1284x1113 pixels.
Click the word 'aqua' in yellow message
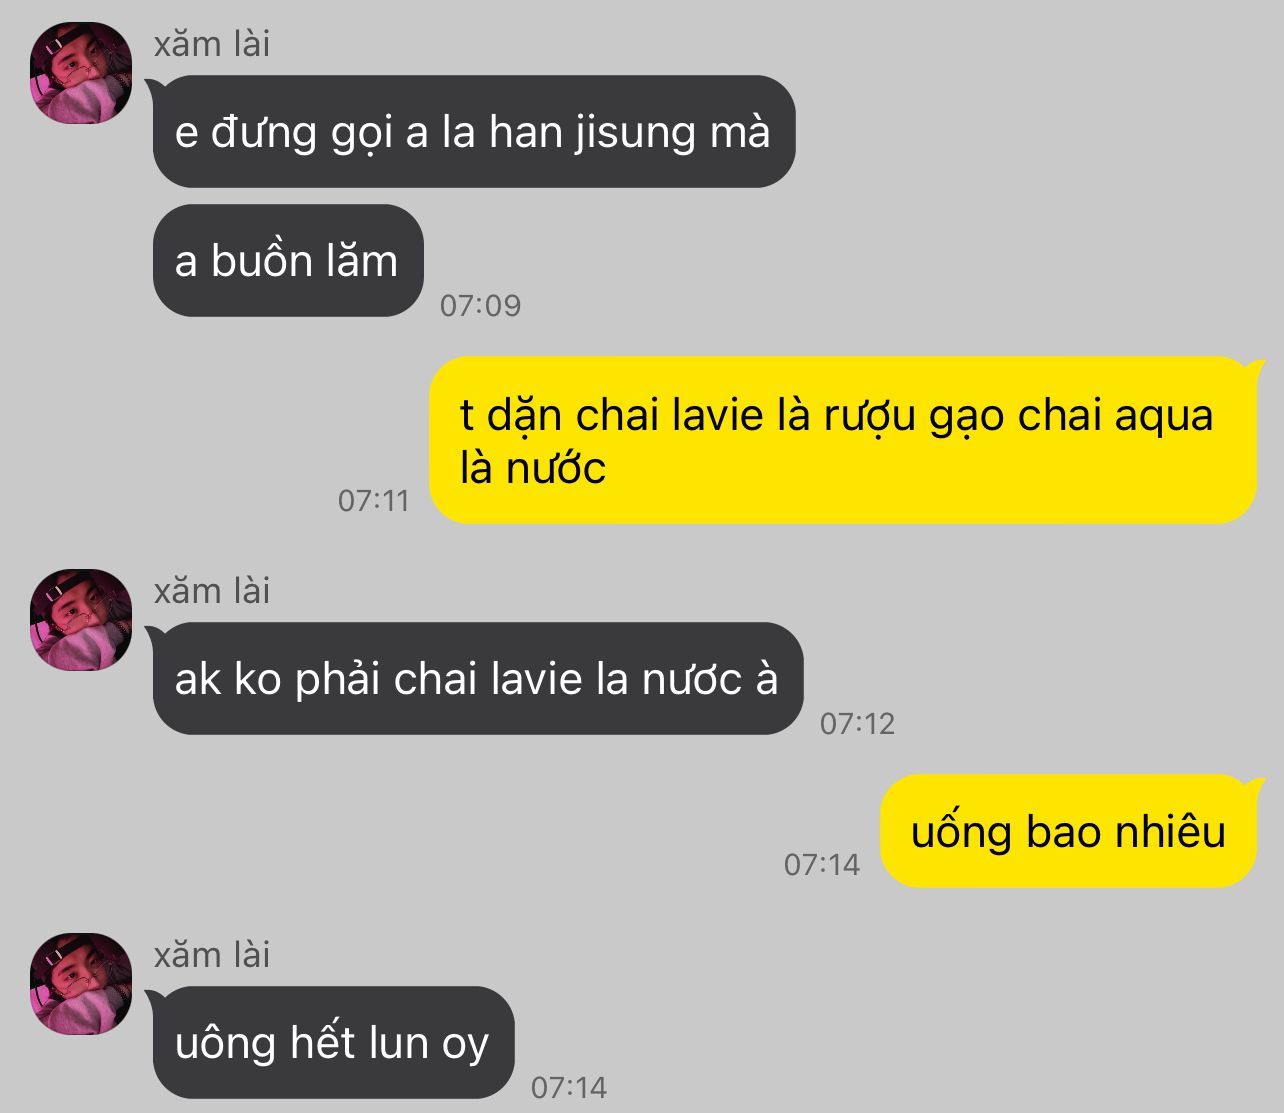click(x=1164, y=418)
